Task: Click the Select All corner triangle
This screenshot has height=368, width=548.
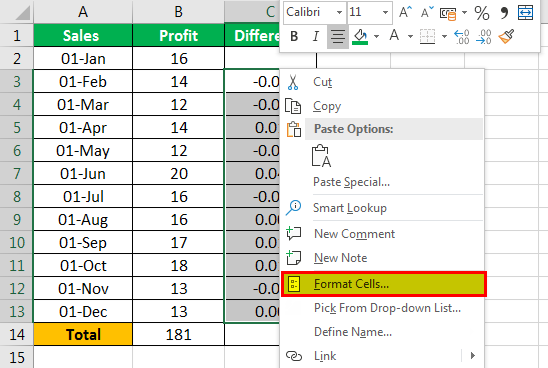Action: pos(23,13)
